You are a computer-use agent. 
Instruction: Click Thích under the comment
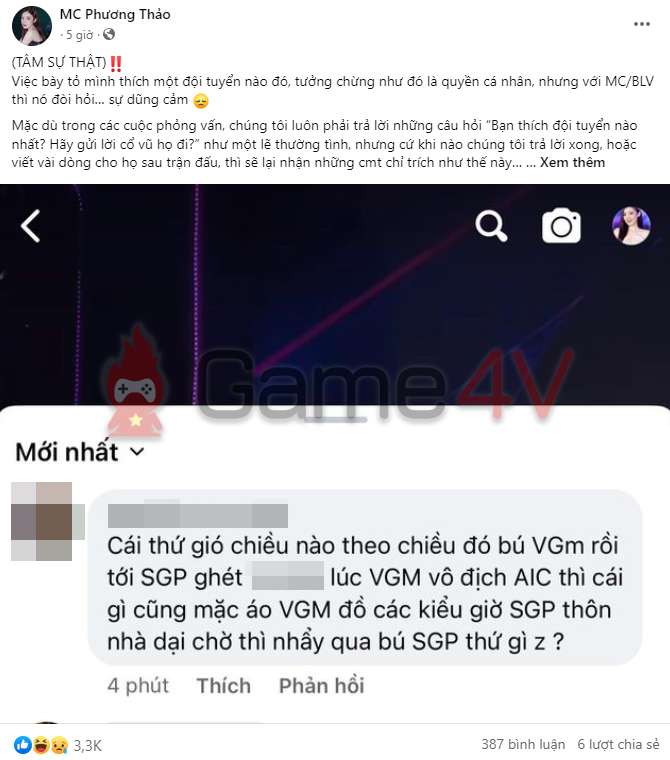[x=223, y=686]
